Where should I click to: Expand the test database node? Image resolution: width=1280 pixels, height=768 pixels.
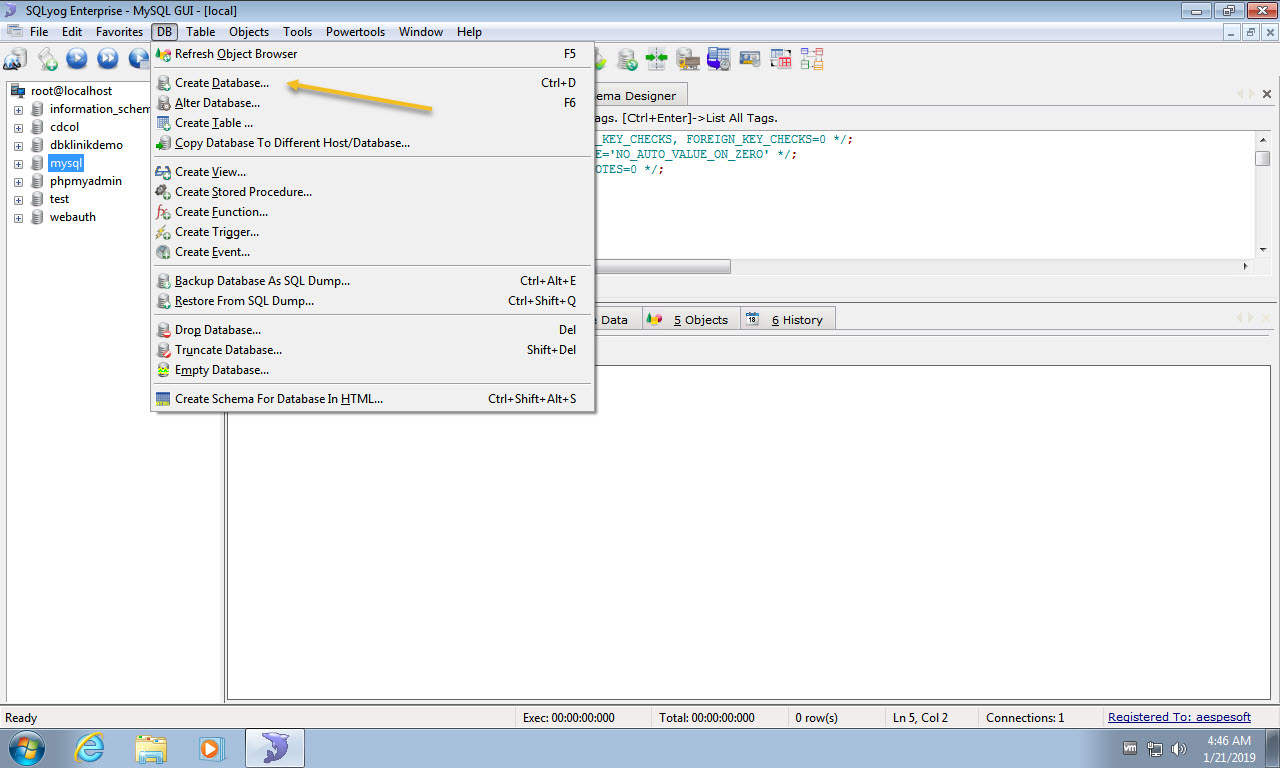tap(18, 199)
